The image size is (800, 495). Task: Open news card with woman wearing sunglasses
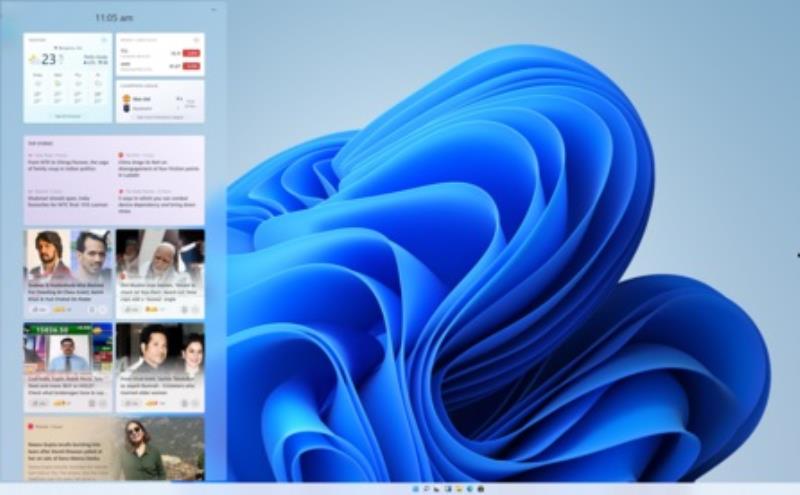[x=114, y=448]
